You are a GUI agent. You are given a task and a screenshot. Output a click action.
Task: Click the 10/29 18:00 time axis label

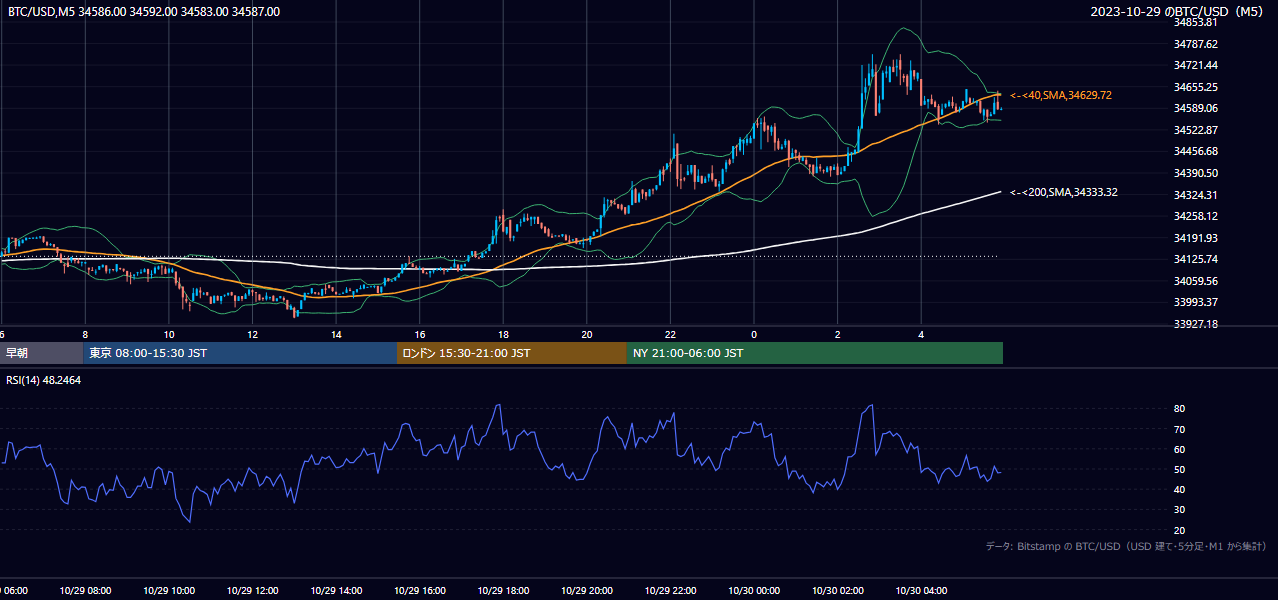point(503,591)
